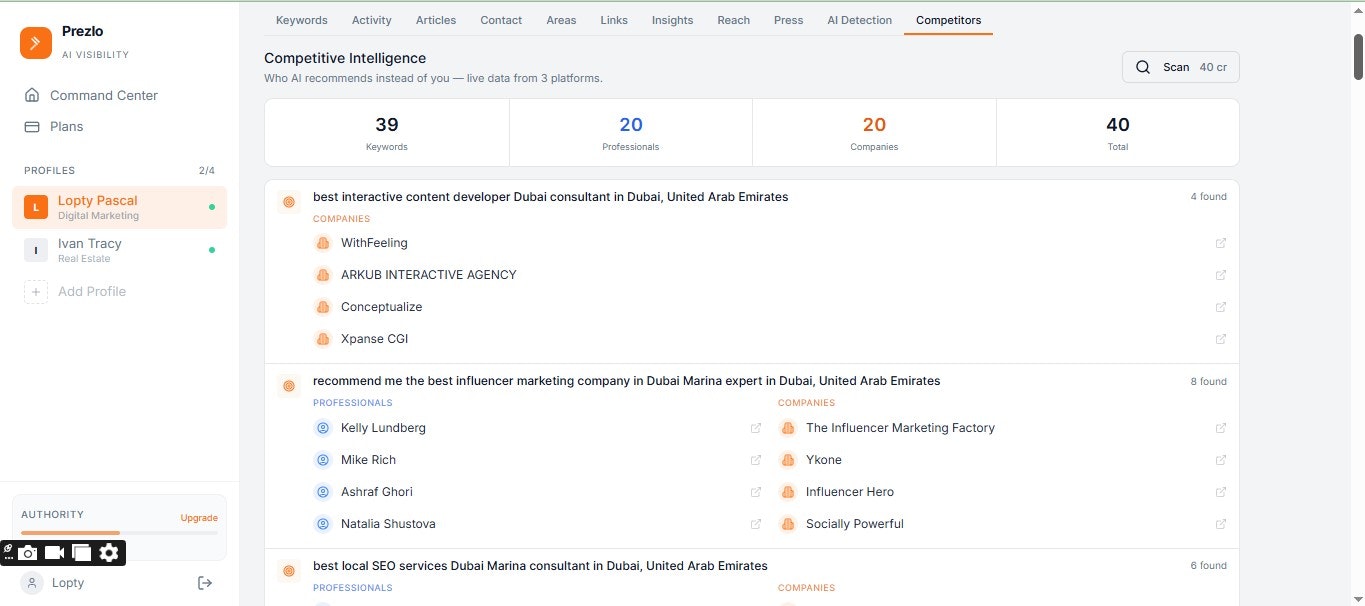Open the Insights tab

671,20
